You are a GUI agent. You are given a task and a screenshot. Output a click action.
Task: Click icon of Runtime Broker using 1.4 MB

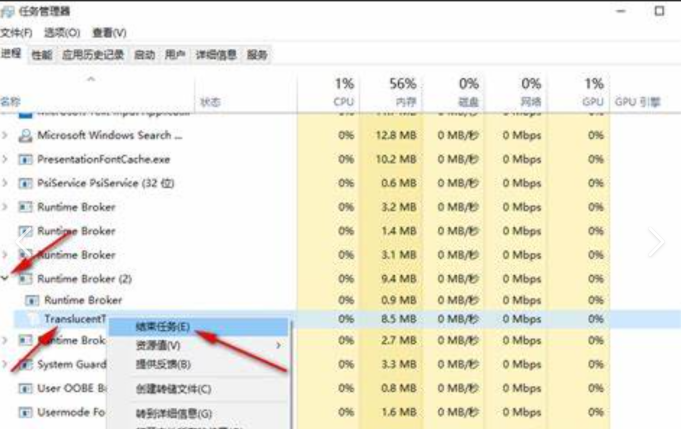coord(25,231)
